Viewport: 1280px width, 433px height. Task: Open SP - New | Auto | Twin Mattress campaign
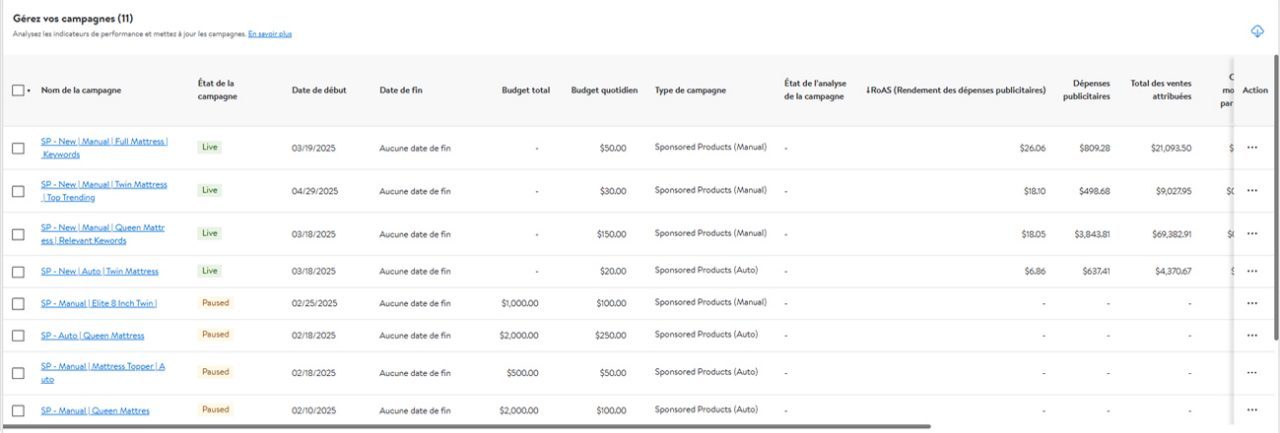click(x=99, y=271)
